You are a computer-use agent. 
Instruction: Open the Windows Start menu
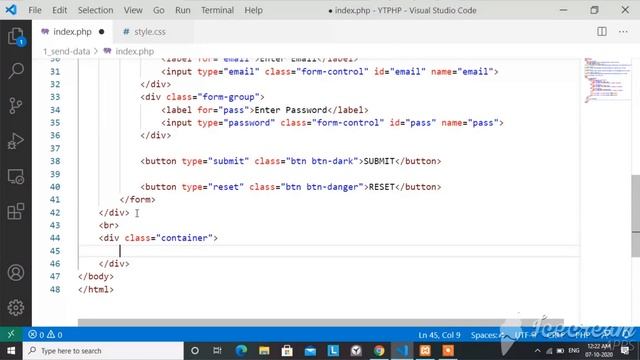[11, 351]
